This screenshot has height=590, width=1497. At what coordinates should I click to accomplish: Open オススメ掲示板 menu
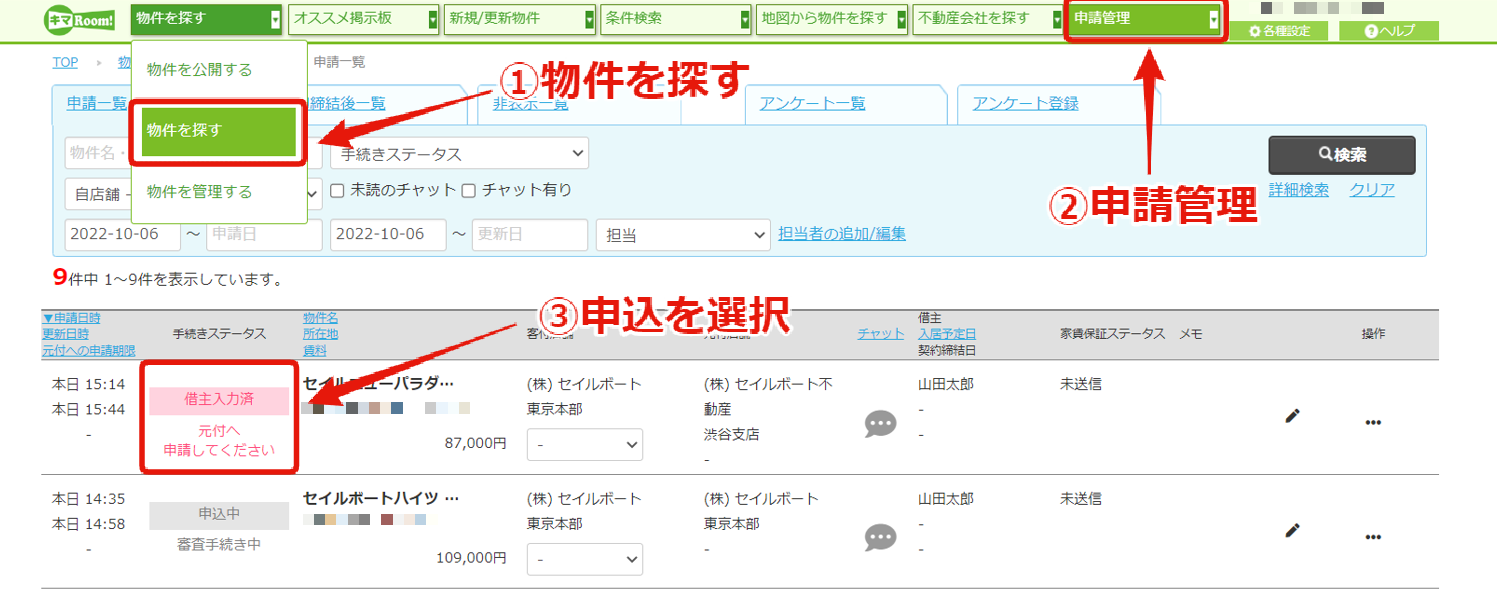364,19
